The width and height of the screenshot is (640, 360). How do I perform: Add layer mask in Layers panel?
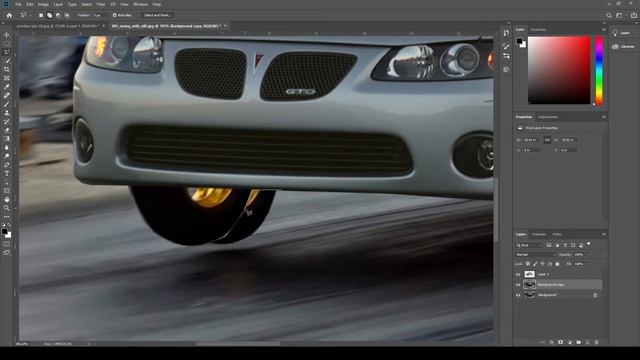[560, 342]
